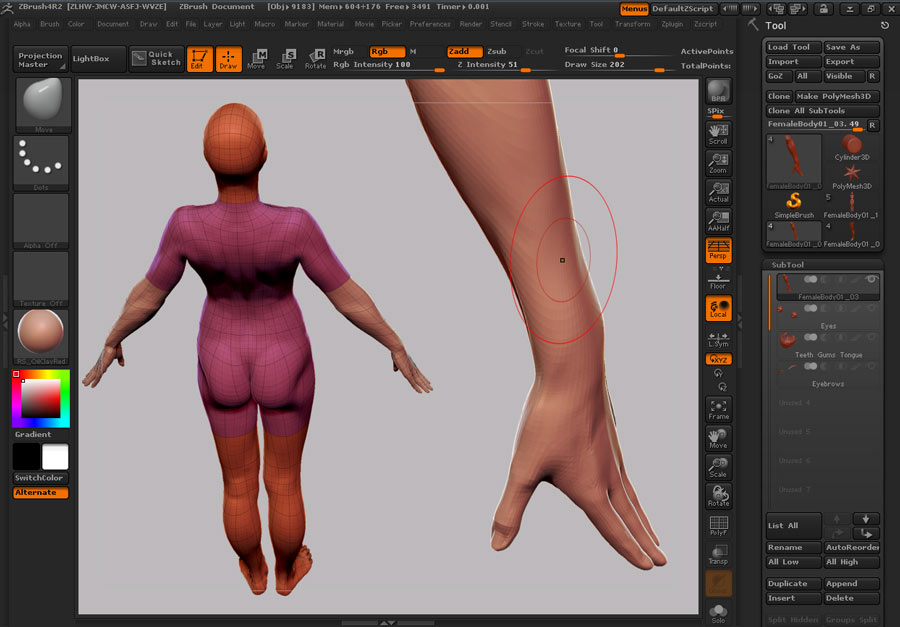Toggle XYZ rotation mode

point(718,359)
